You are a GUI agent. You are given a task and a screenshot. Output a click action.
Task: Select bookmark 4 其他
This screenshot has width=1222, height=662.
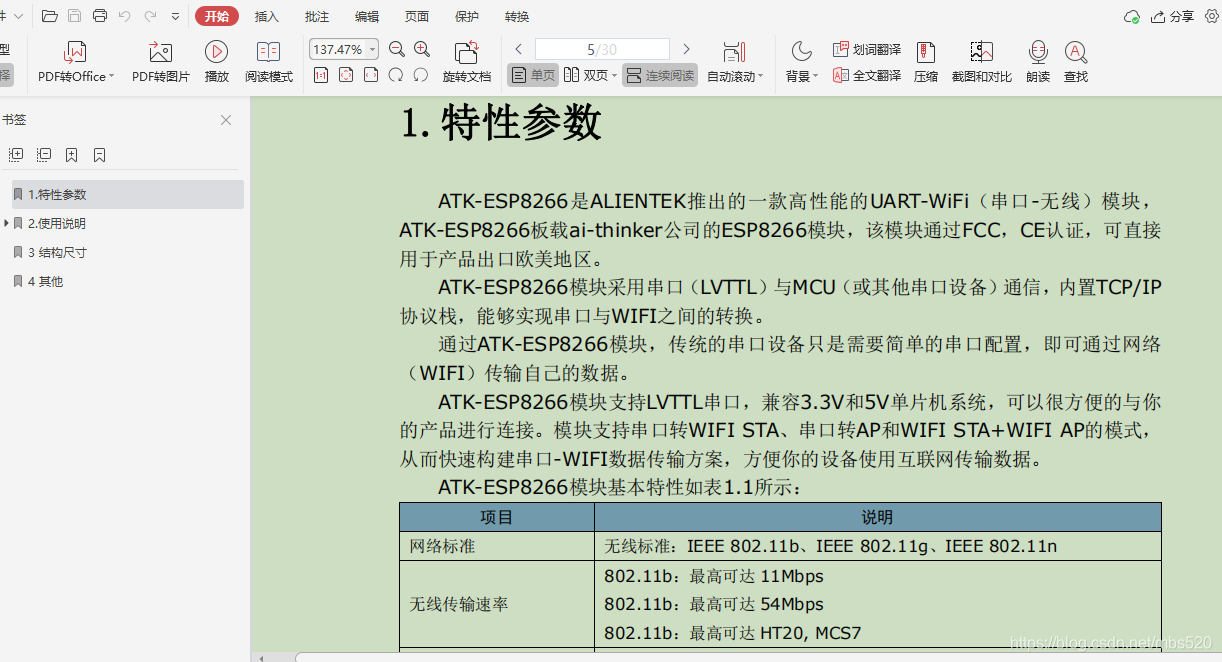(45, 282)
